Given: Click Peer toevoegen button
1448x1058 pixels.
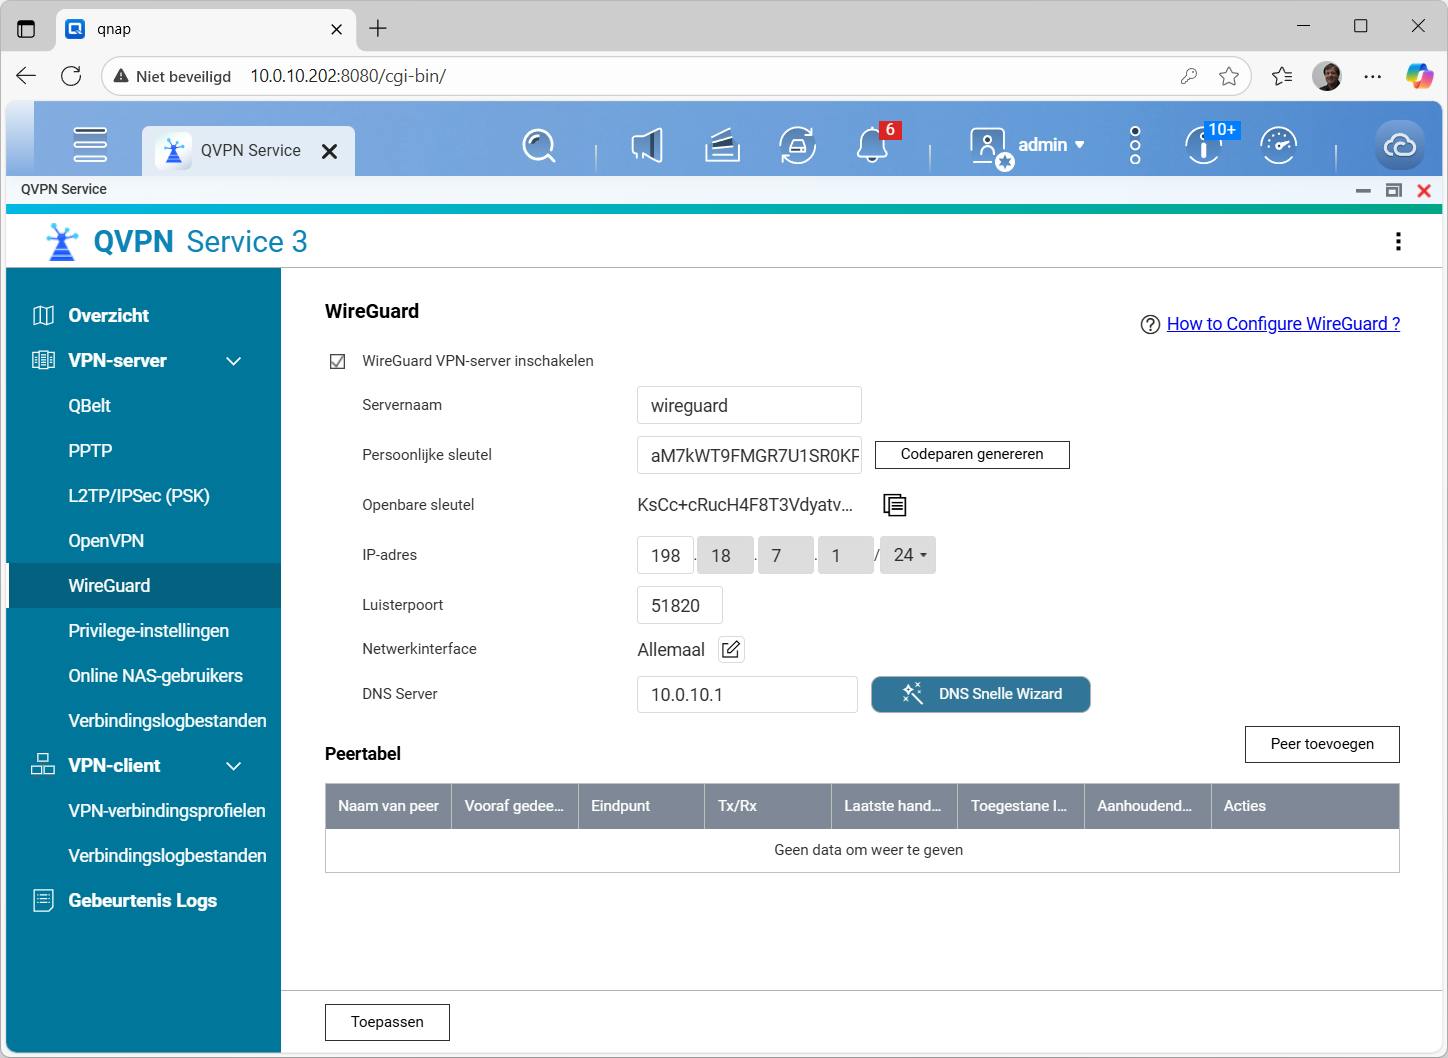Looking at the screenshot, I should (x=1322, y=744).
